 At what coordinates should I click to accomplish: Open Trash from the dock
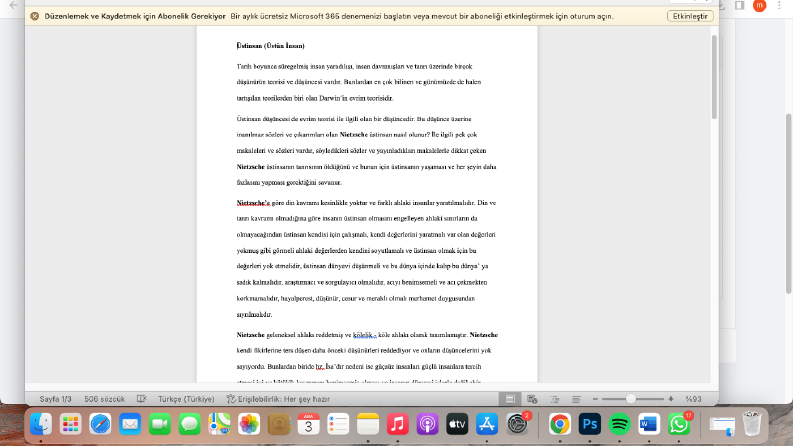point(752,424)
